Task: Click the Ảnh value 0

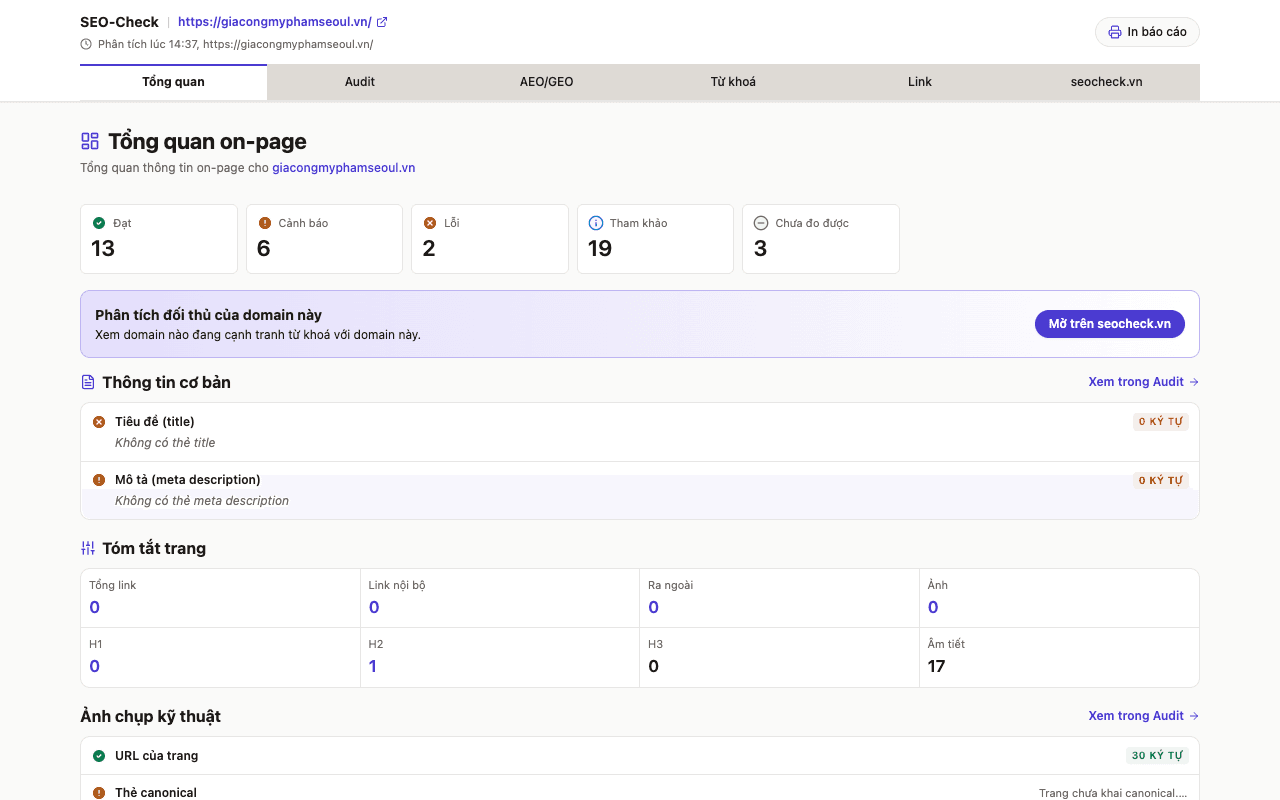Action: click(933, 607)
